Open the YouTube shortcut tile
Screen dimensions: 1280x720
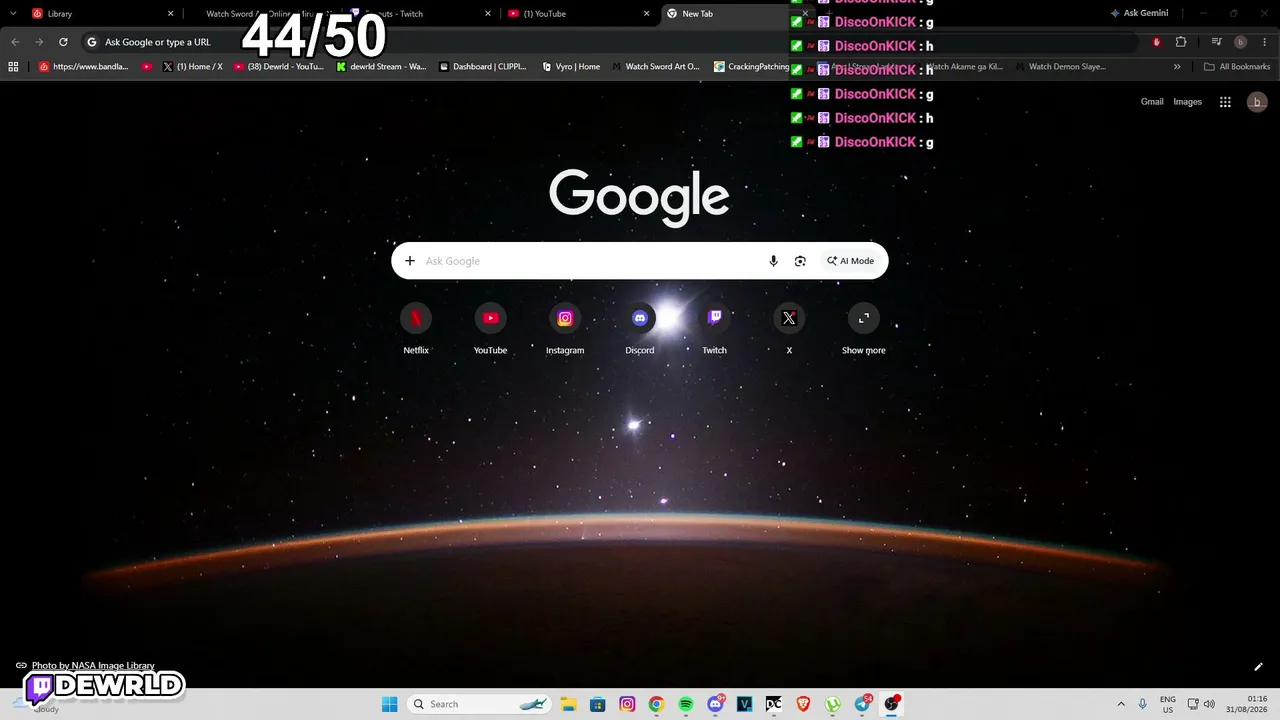click(490, 329)
